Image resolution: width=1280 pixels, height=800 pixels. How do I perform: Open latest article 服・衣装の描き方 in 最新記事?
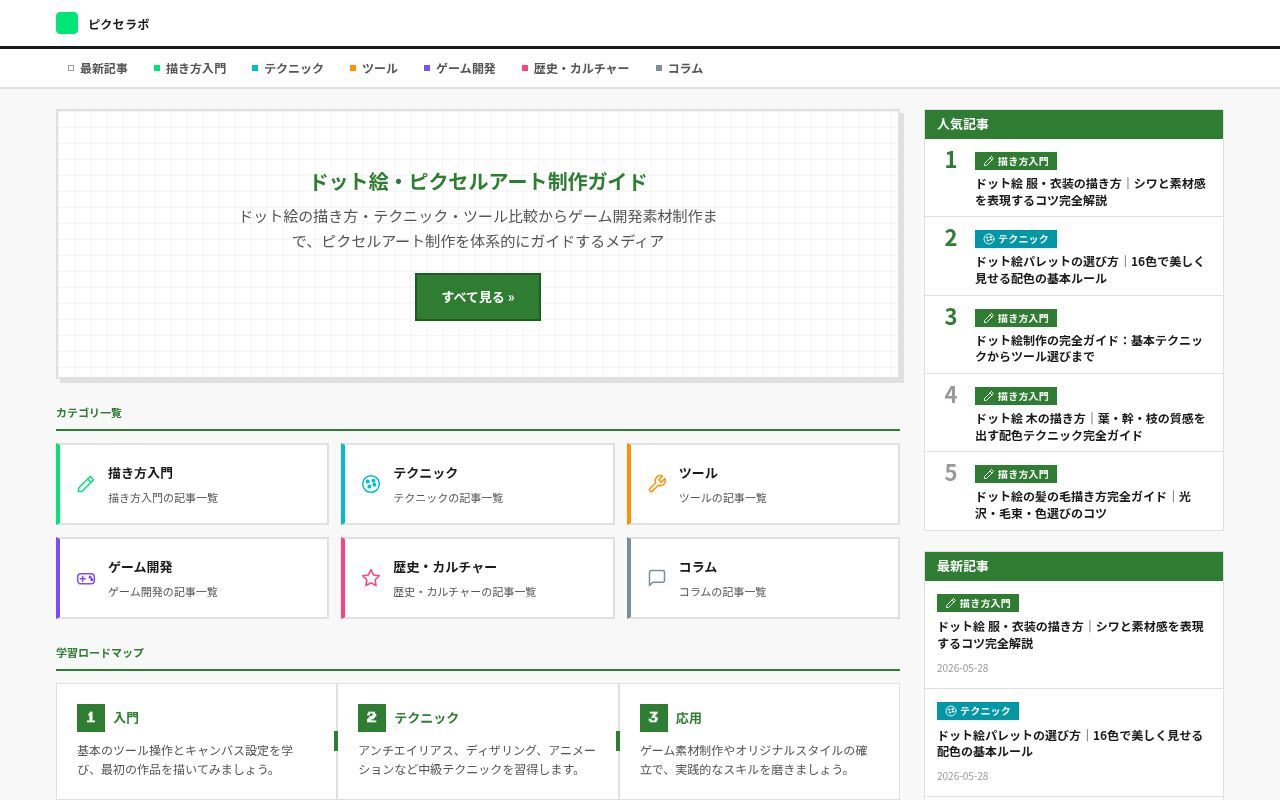(x=1070, y=635)
